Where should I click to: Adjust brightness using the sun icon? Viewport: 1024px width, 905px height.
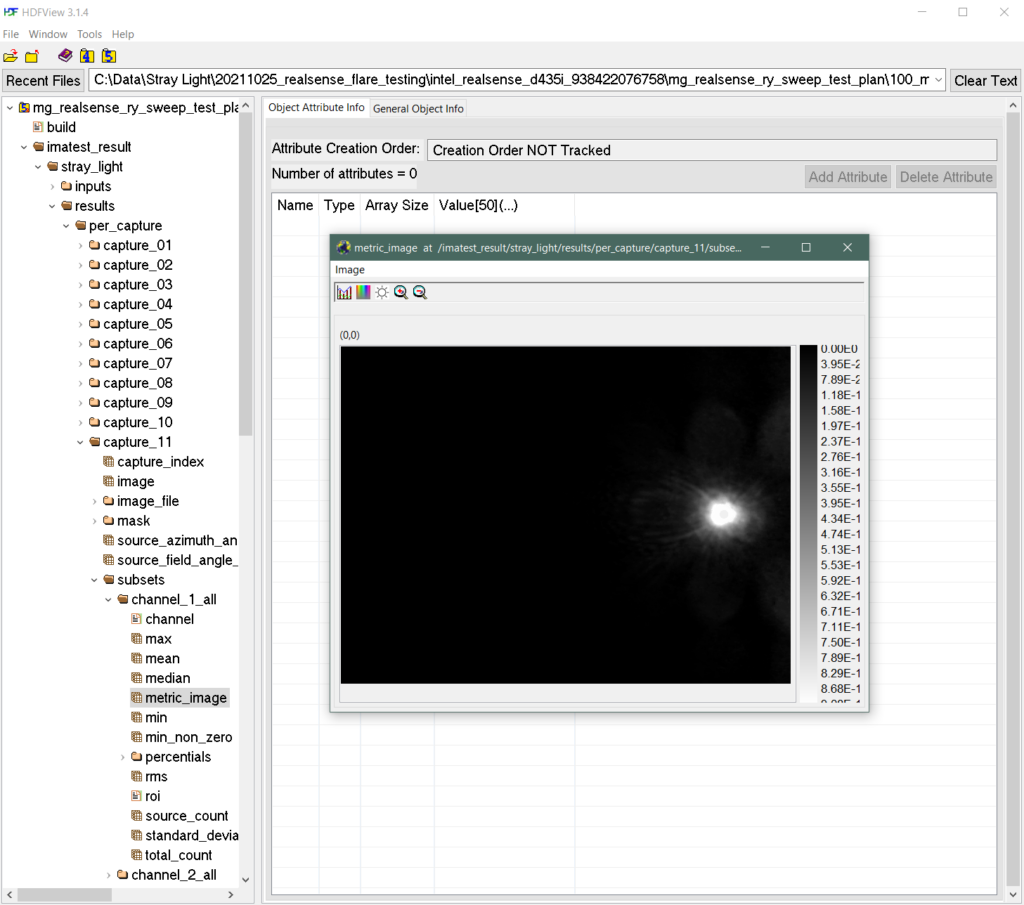[381, 292]
